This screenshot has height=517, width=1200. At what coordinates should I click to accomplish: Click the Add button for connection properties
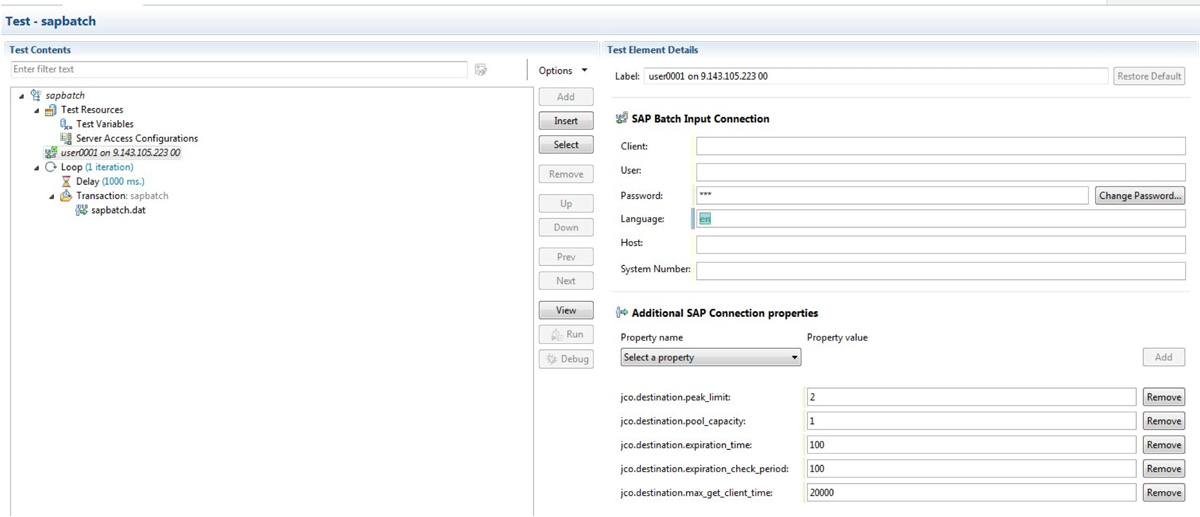[1164, 357]
